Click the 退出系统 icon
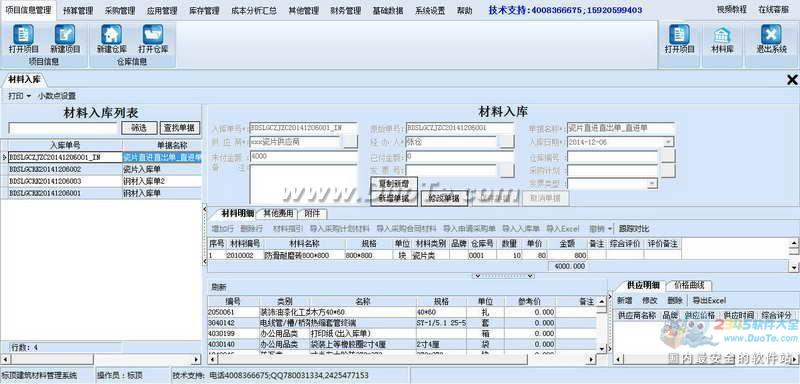 (x=771, y=39)
